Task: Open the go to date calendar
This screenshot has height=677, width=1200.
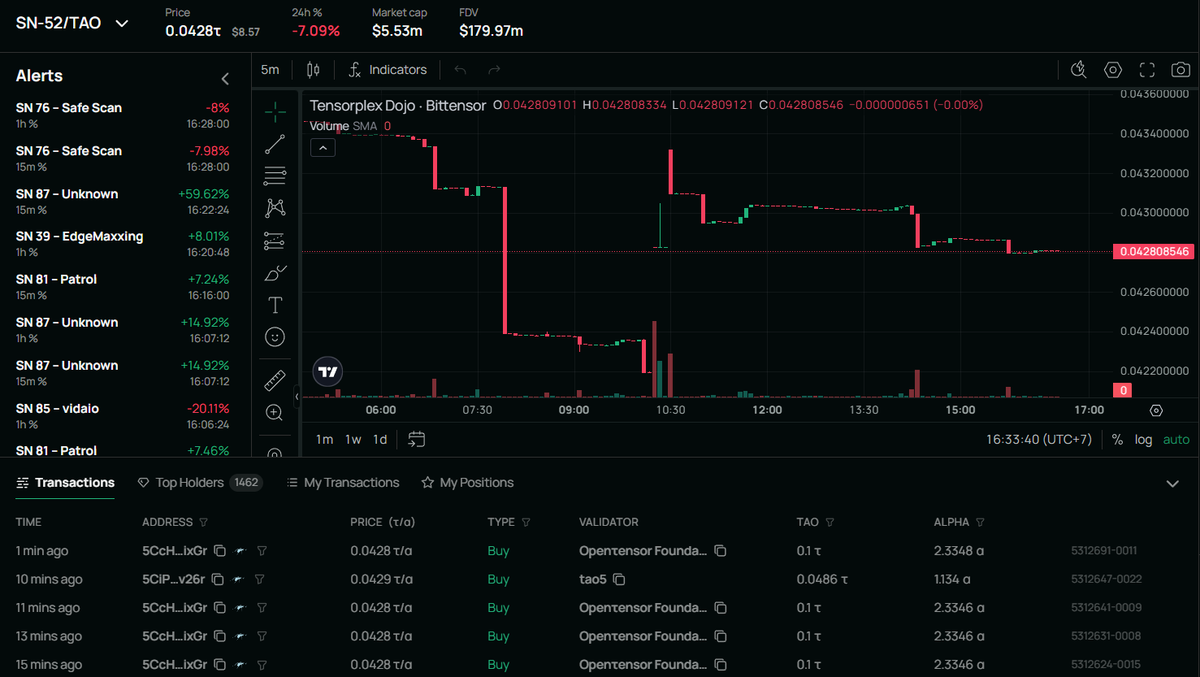Action: 417,439
